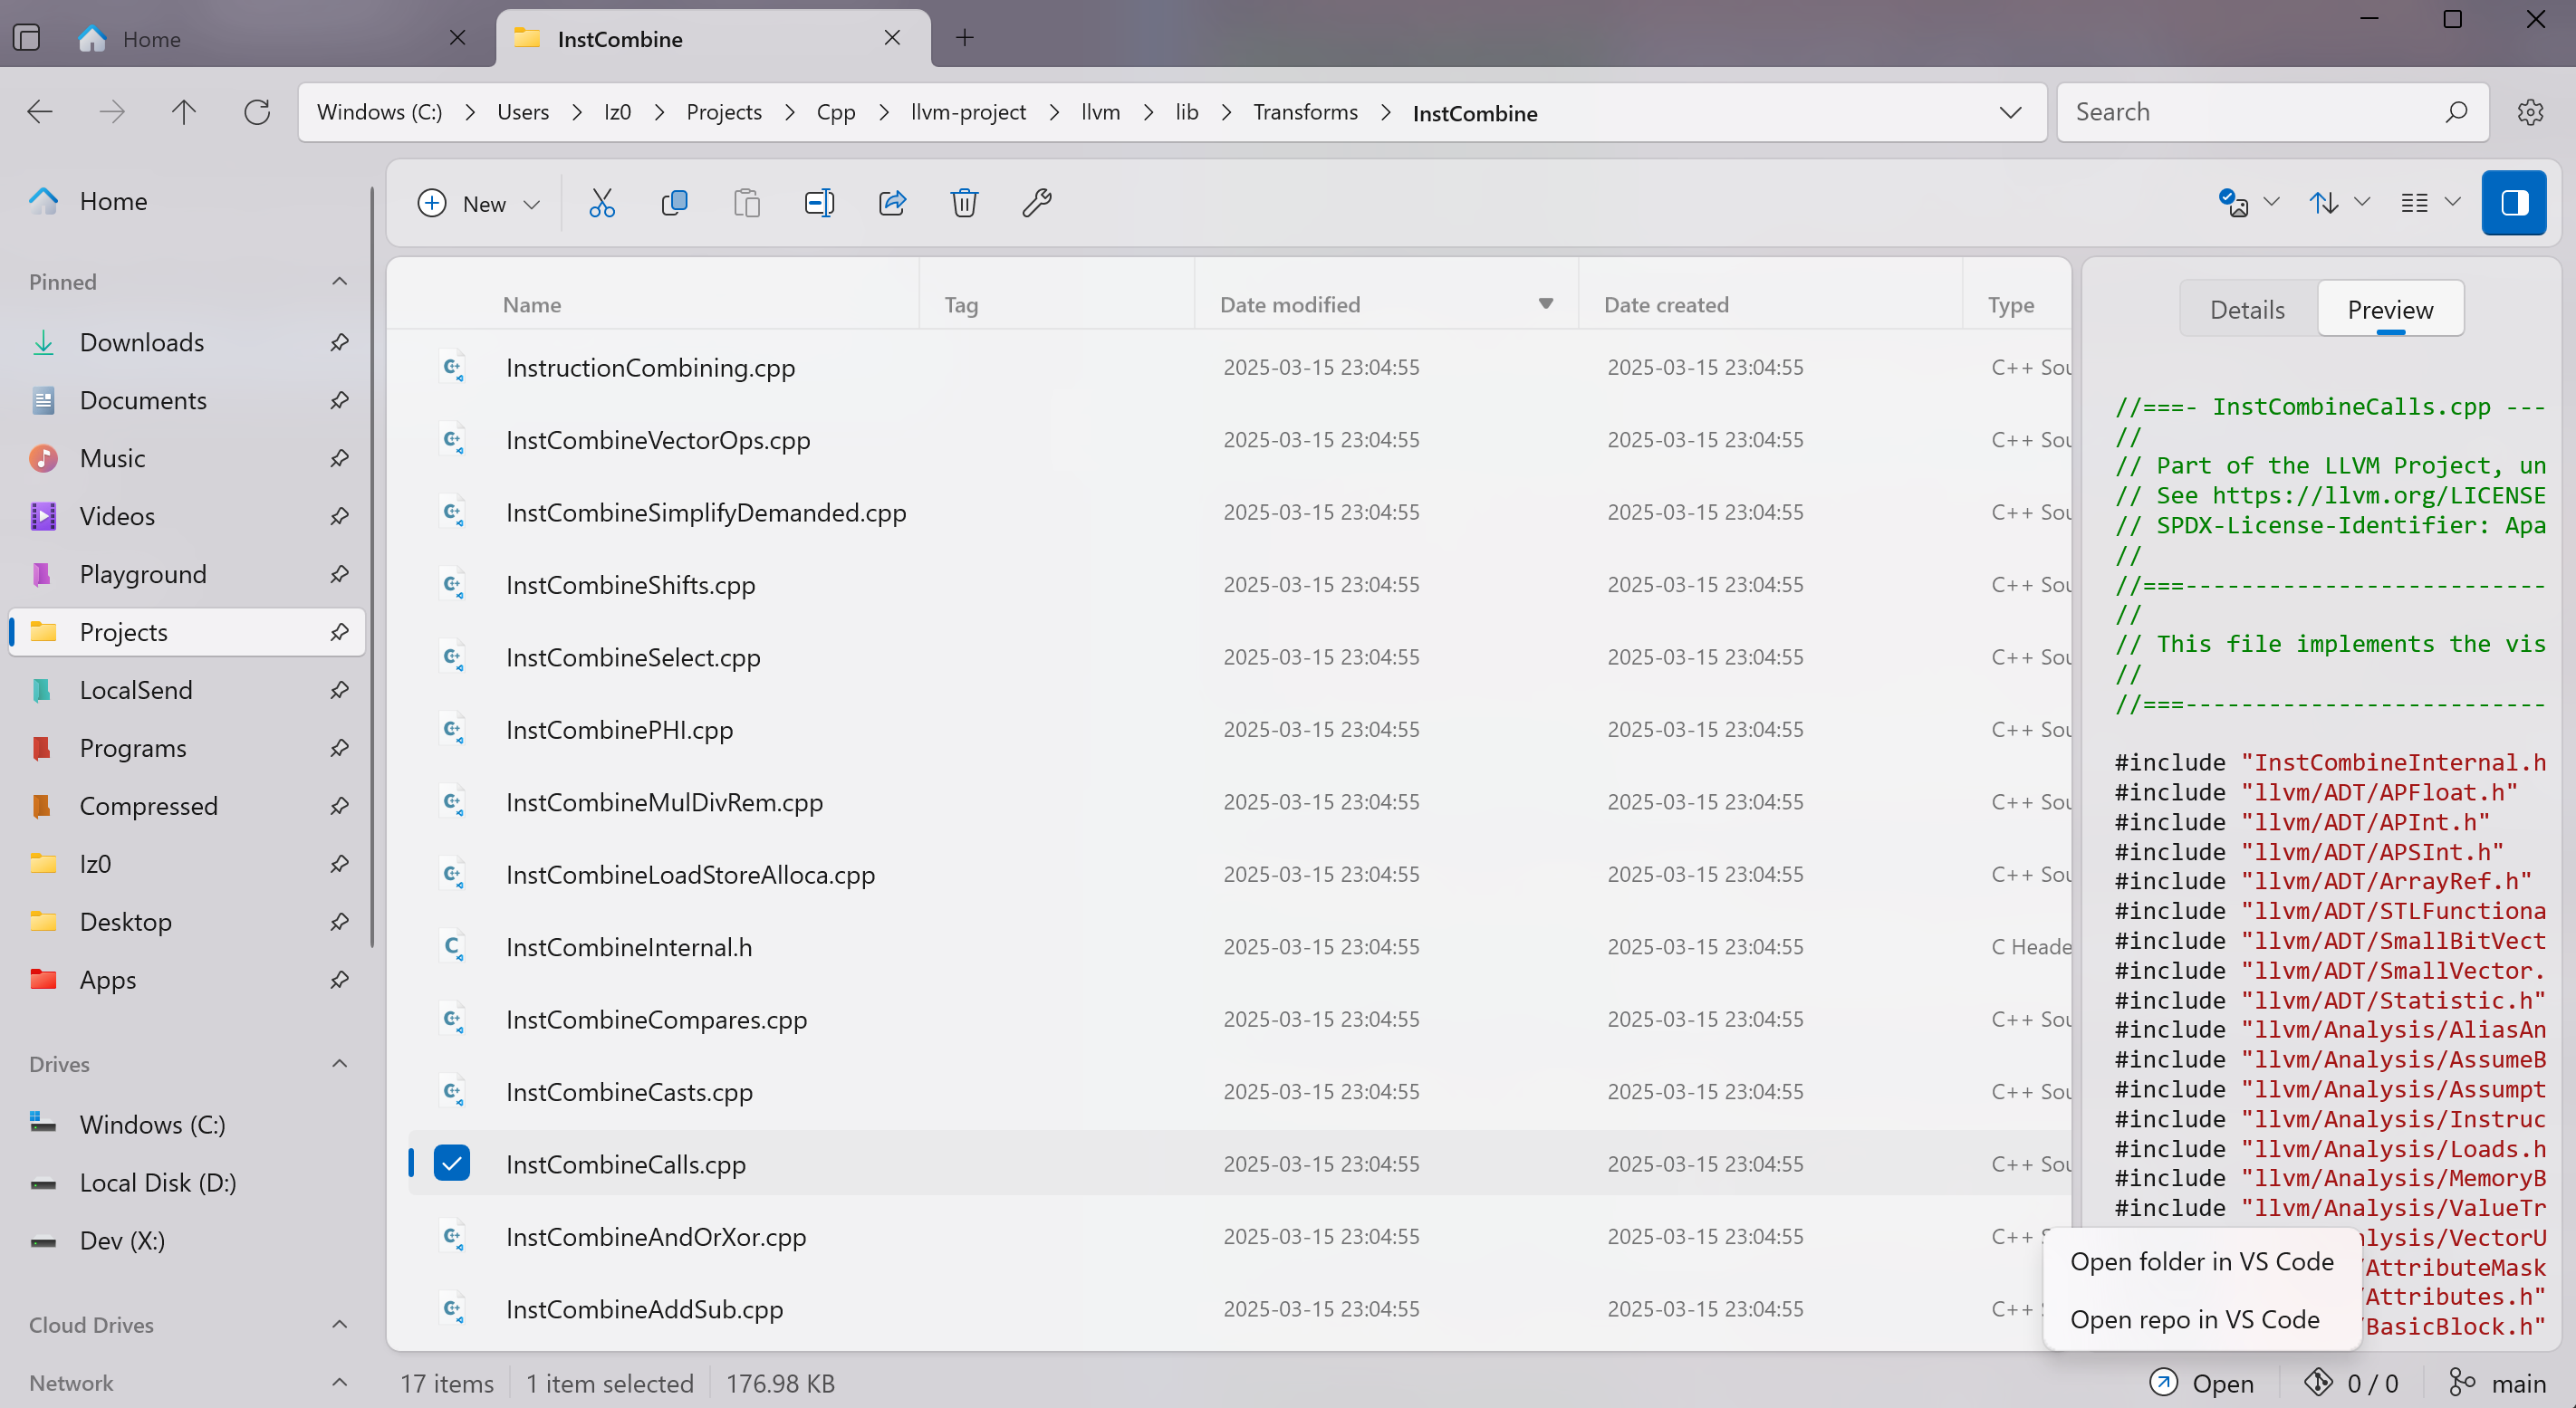
Task: Click the Share icon in toolbar
Action: (x=891, y=203)
